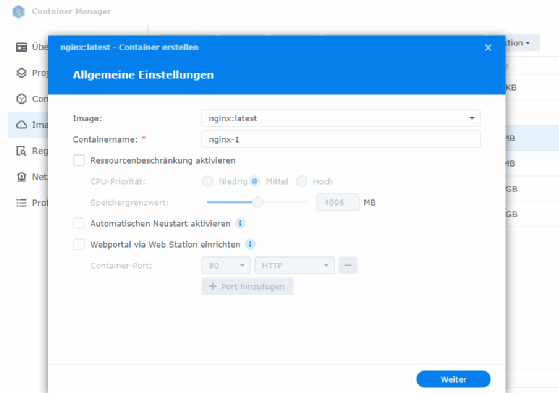Open the Registry search sidebar icon

tap(21, 151)
